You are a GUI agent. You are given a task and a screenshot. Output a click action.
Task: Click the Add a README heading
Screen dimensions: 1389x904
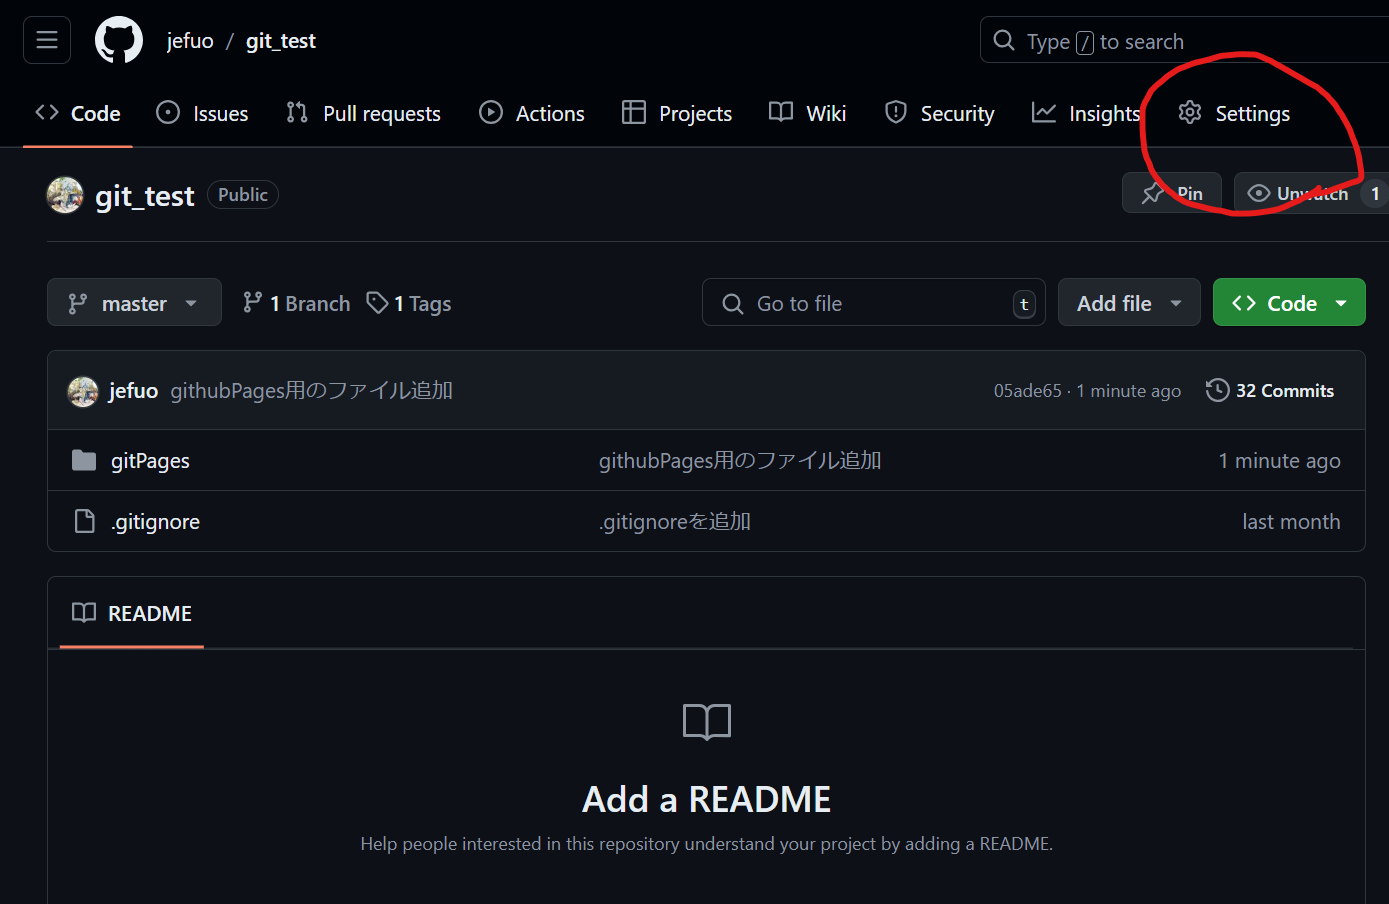(x=707, y=799)
